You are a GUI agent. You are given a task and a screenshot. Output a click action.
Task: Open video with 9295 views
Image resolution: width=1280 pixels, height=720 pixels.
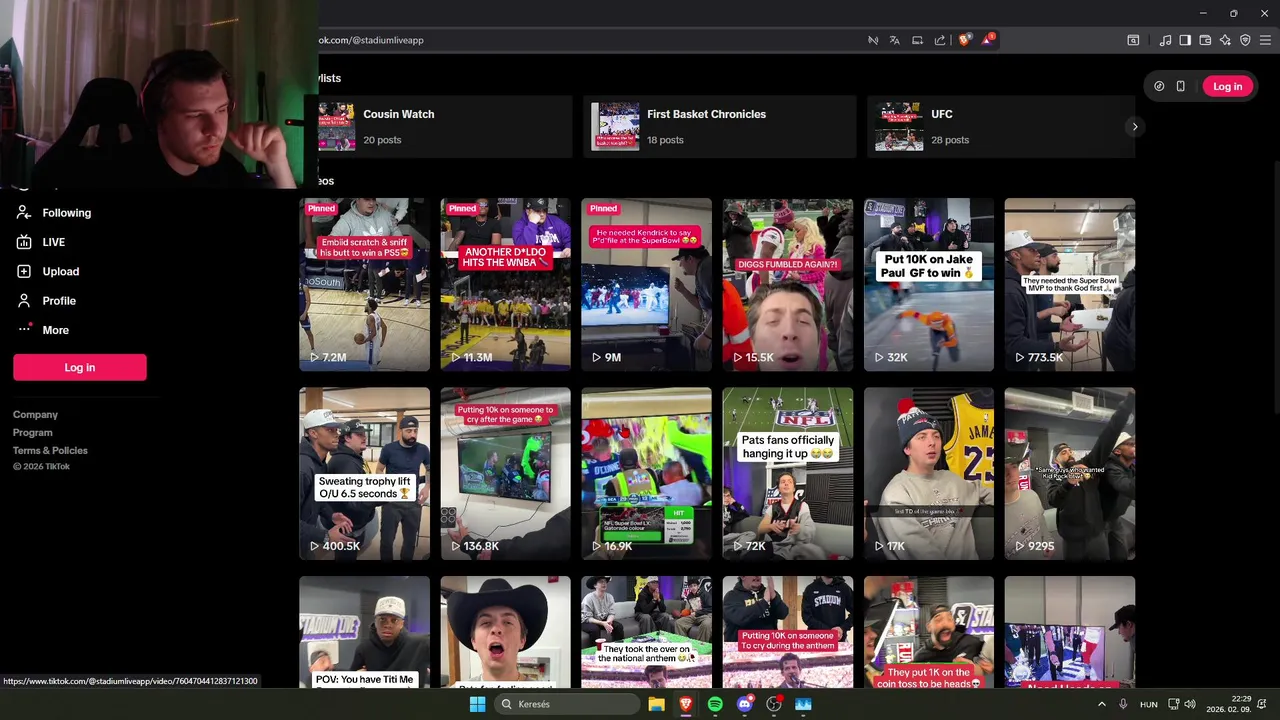point(1069,474)
